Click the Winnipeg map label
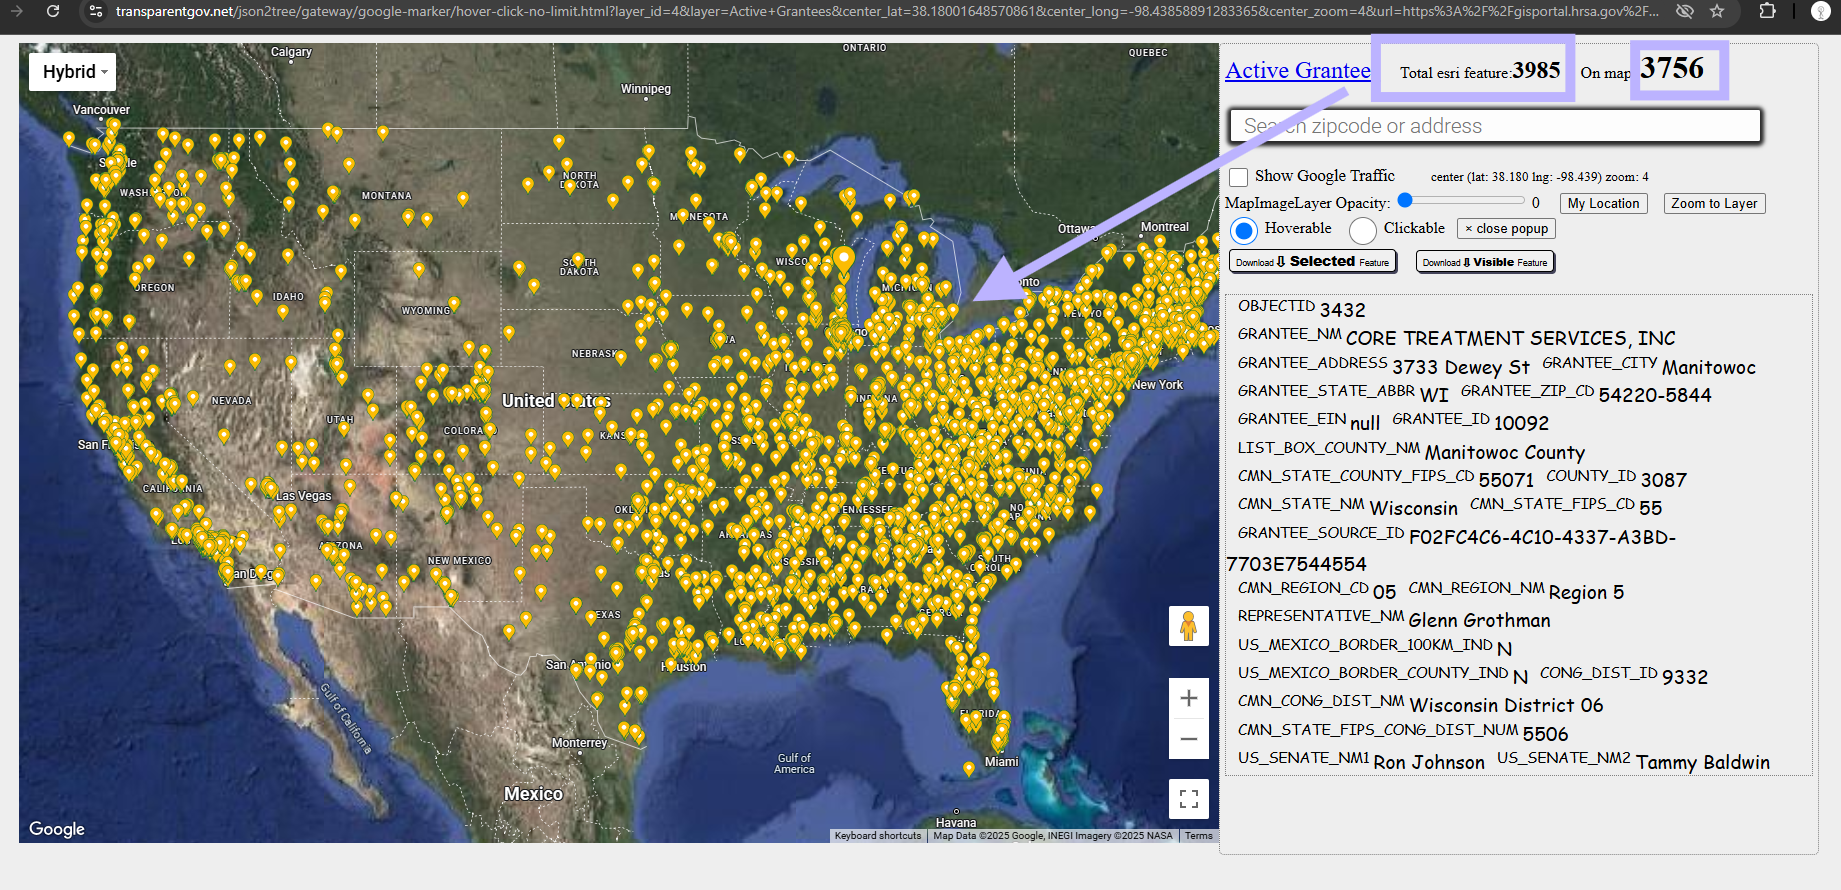 pos(646,89)
